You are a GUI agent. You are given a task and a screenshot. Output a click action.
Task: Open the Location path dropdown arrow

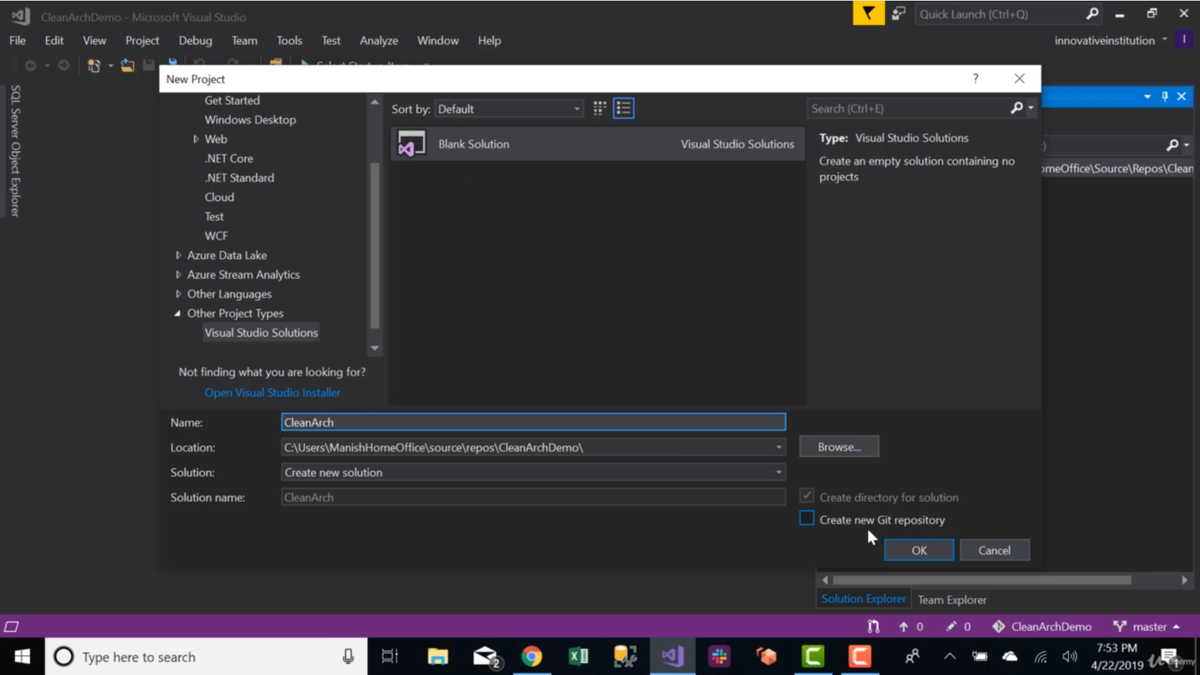tap(779, 447)
